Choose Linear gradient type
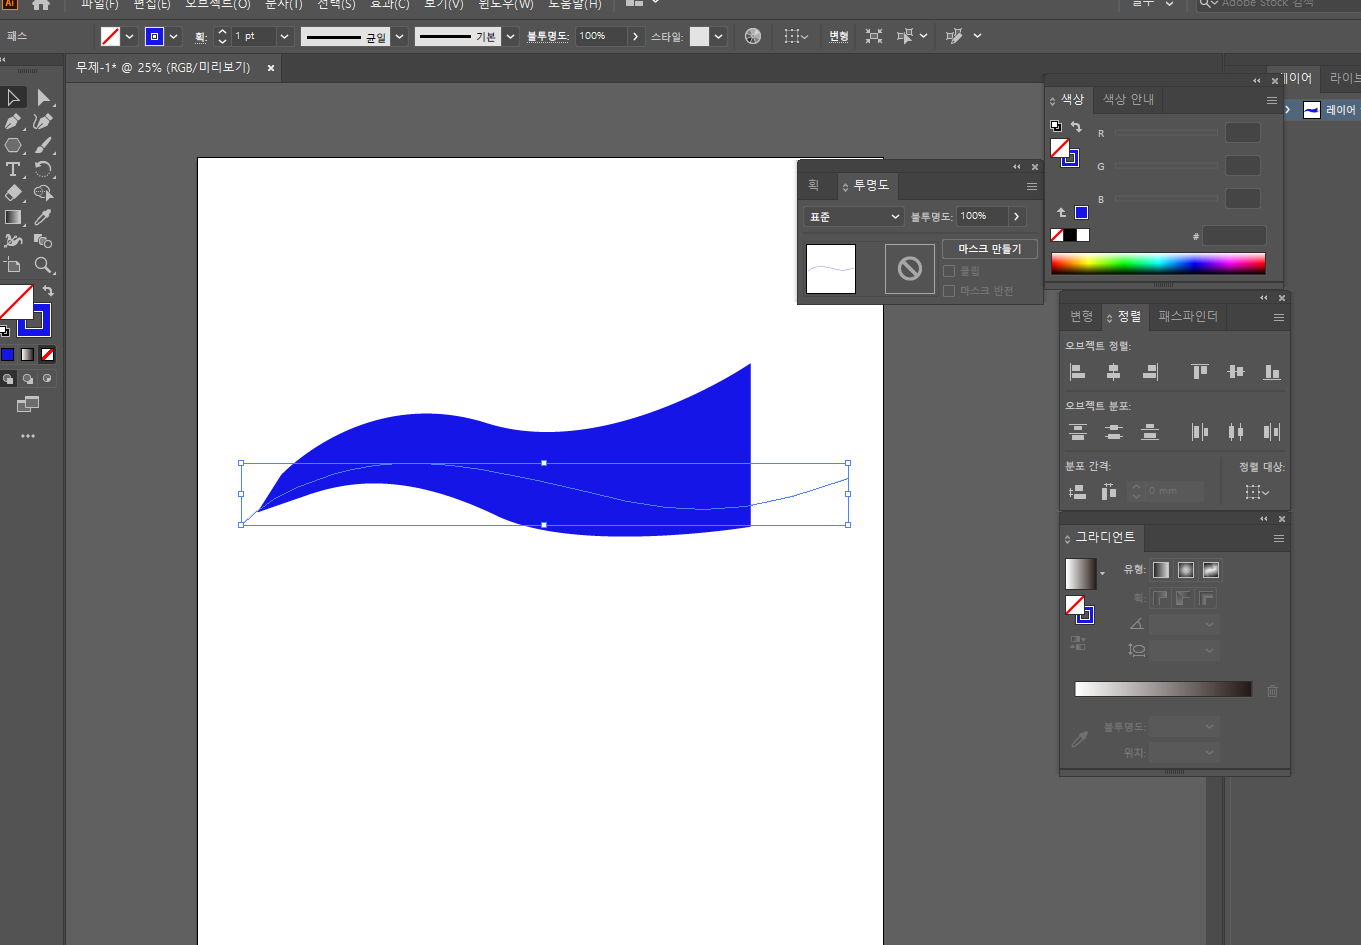The image size is (1361, 945). (1161, 570)
